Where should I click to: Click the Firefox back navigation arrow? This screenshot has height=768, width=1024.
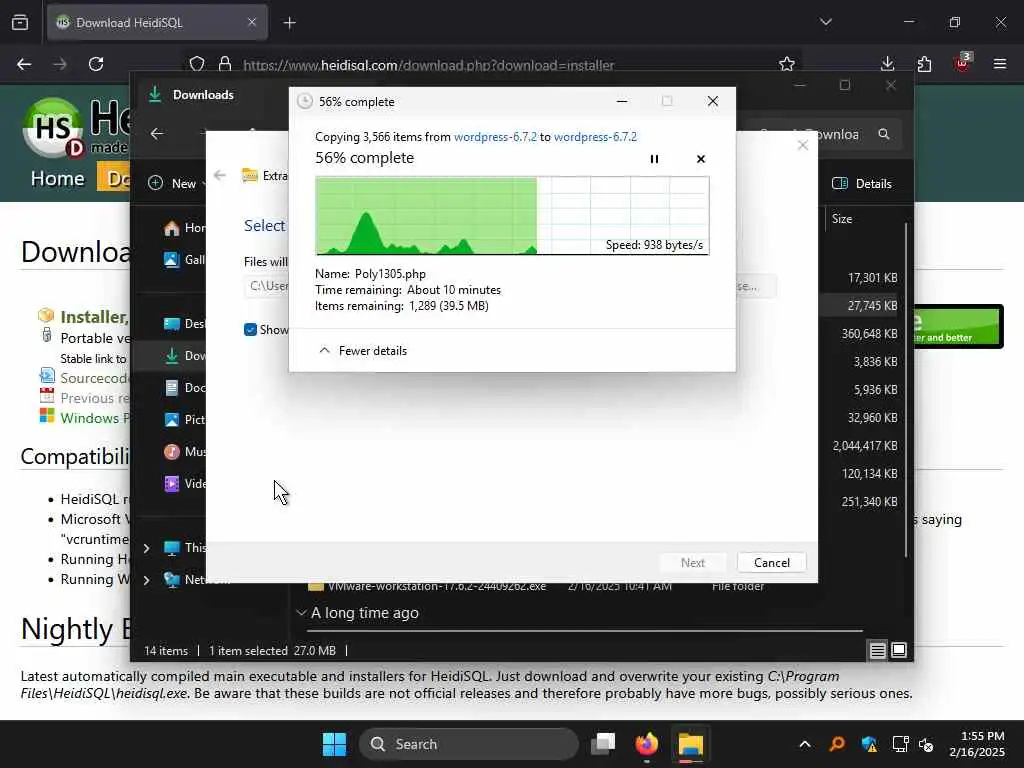tap(24, 64)
